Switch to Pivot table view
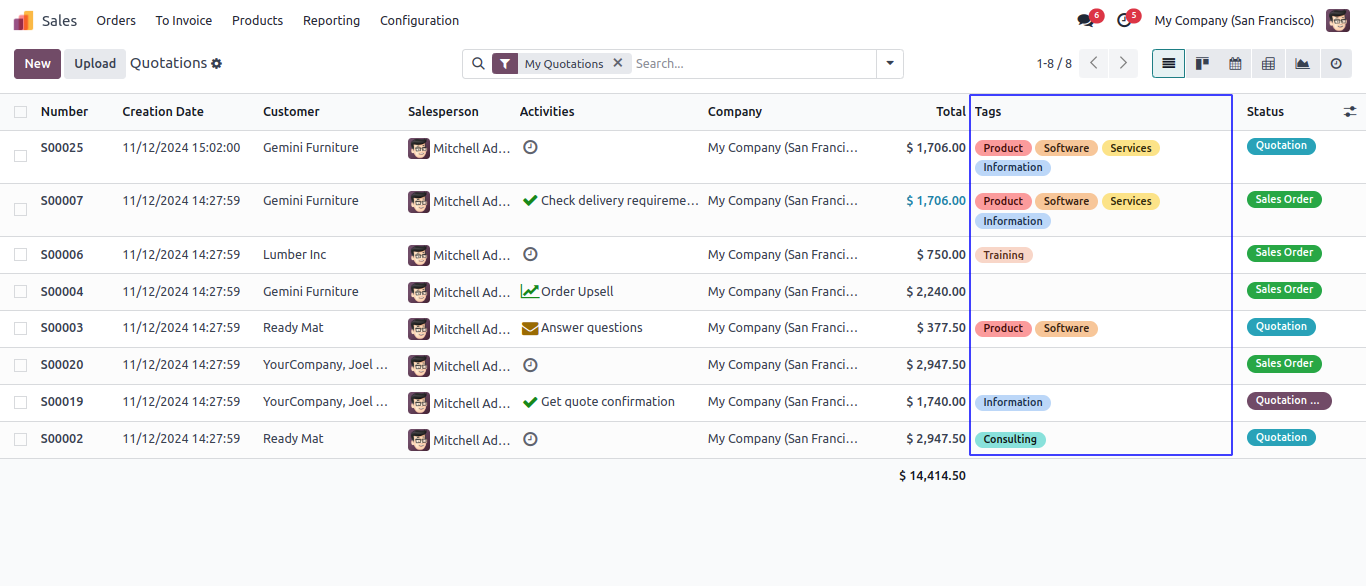1366x586 pixels. pyautogui.click(x=1268, y=64)
